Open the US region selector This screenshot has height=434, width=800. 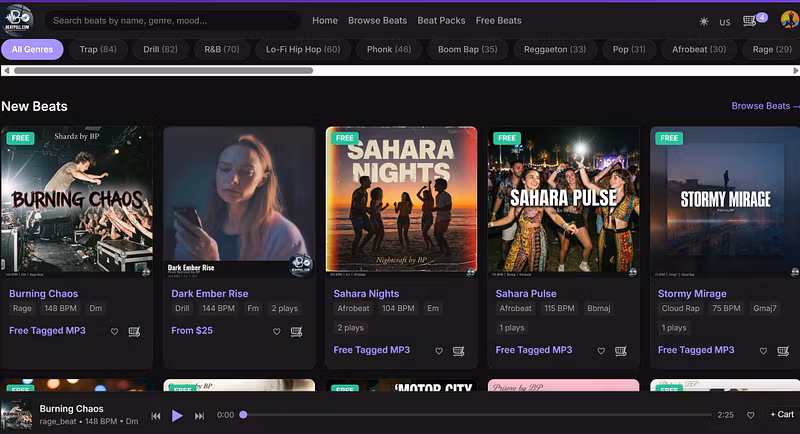[x=724, y=22]
